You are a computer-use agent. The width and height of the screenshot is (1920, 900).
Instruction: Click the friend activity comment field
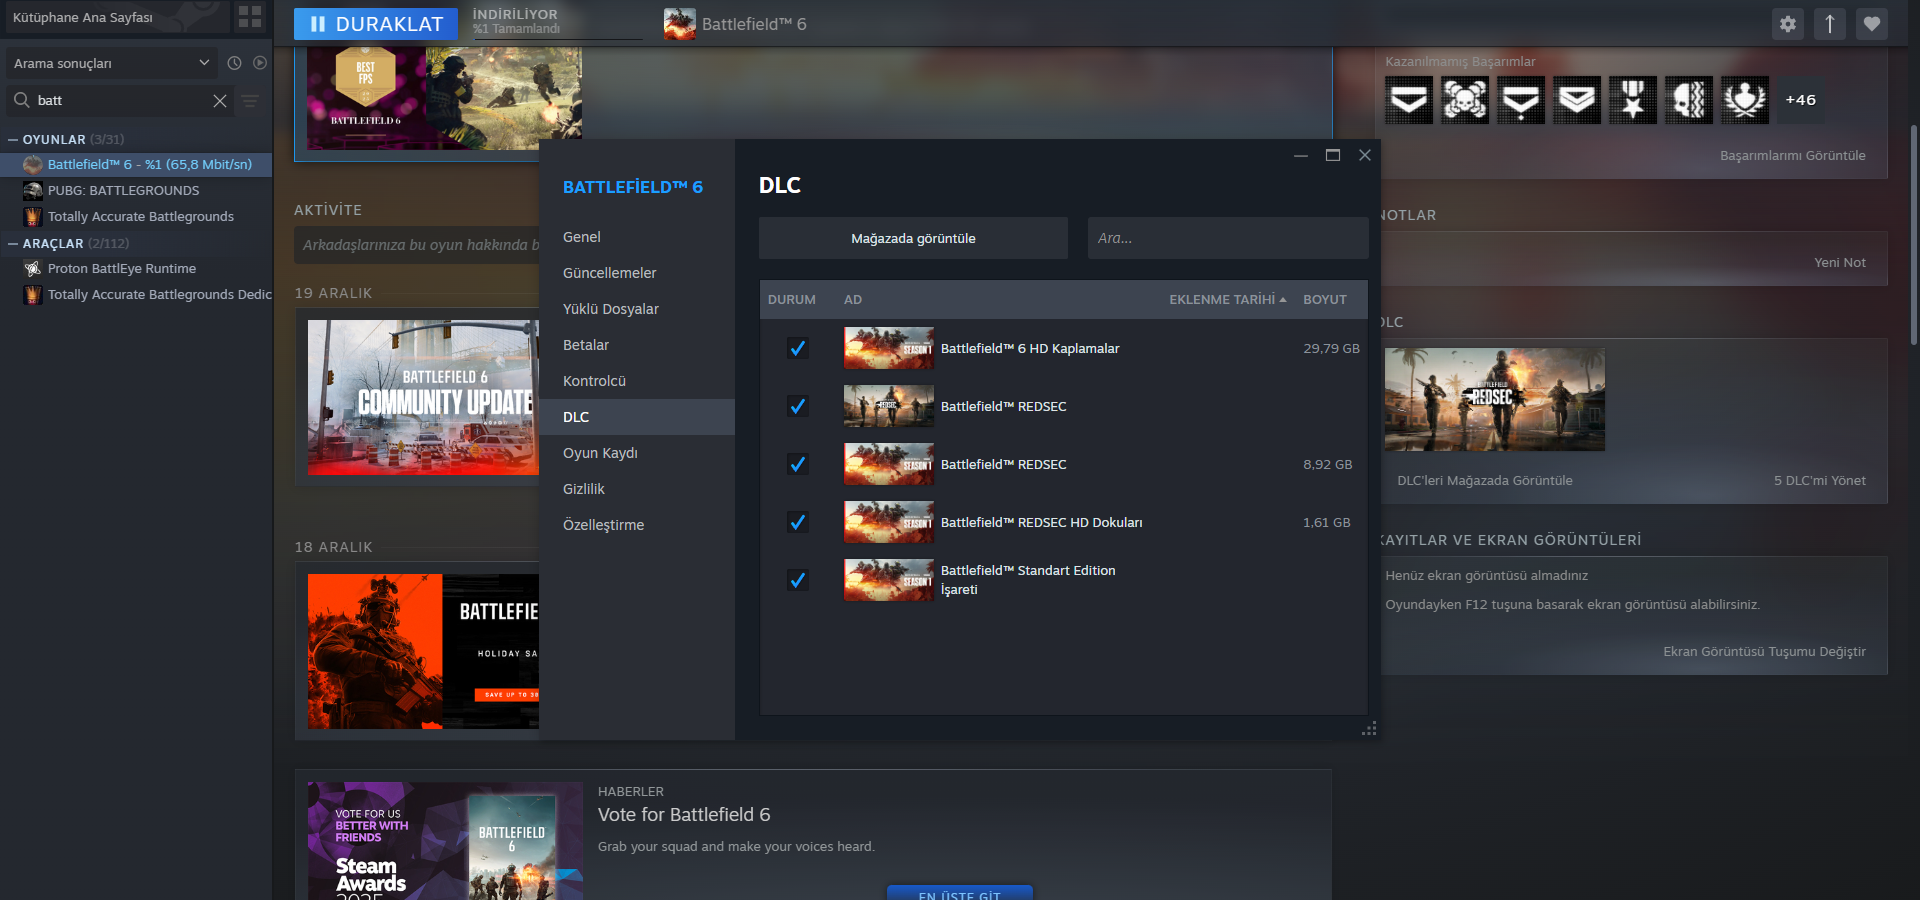pos(417,245)
